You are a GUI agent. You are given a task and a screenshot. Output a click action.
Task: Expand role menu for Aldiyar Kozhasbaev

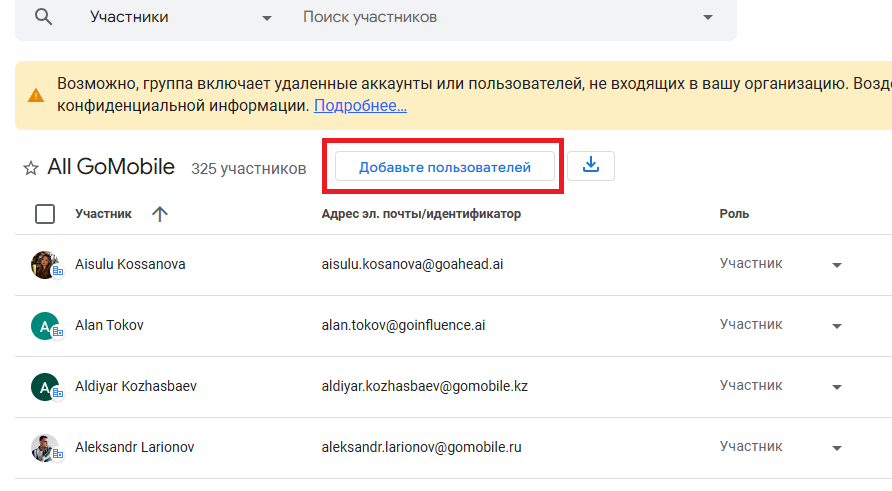pos(837,387)
